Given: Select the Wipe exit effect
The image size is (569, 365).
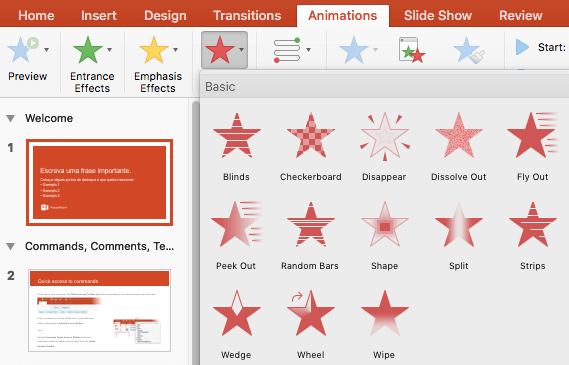Looking at the screenshot, I should (x=384, y=324).
